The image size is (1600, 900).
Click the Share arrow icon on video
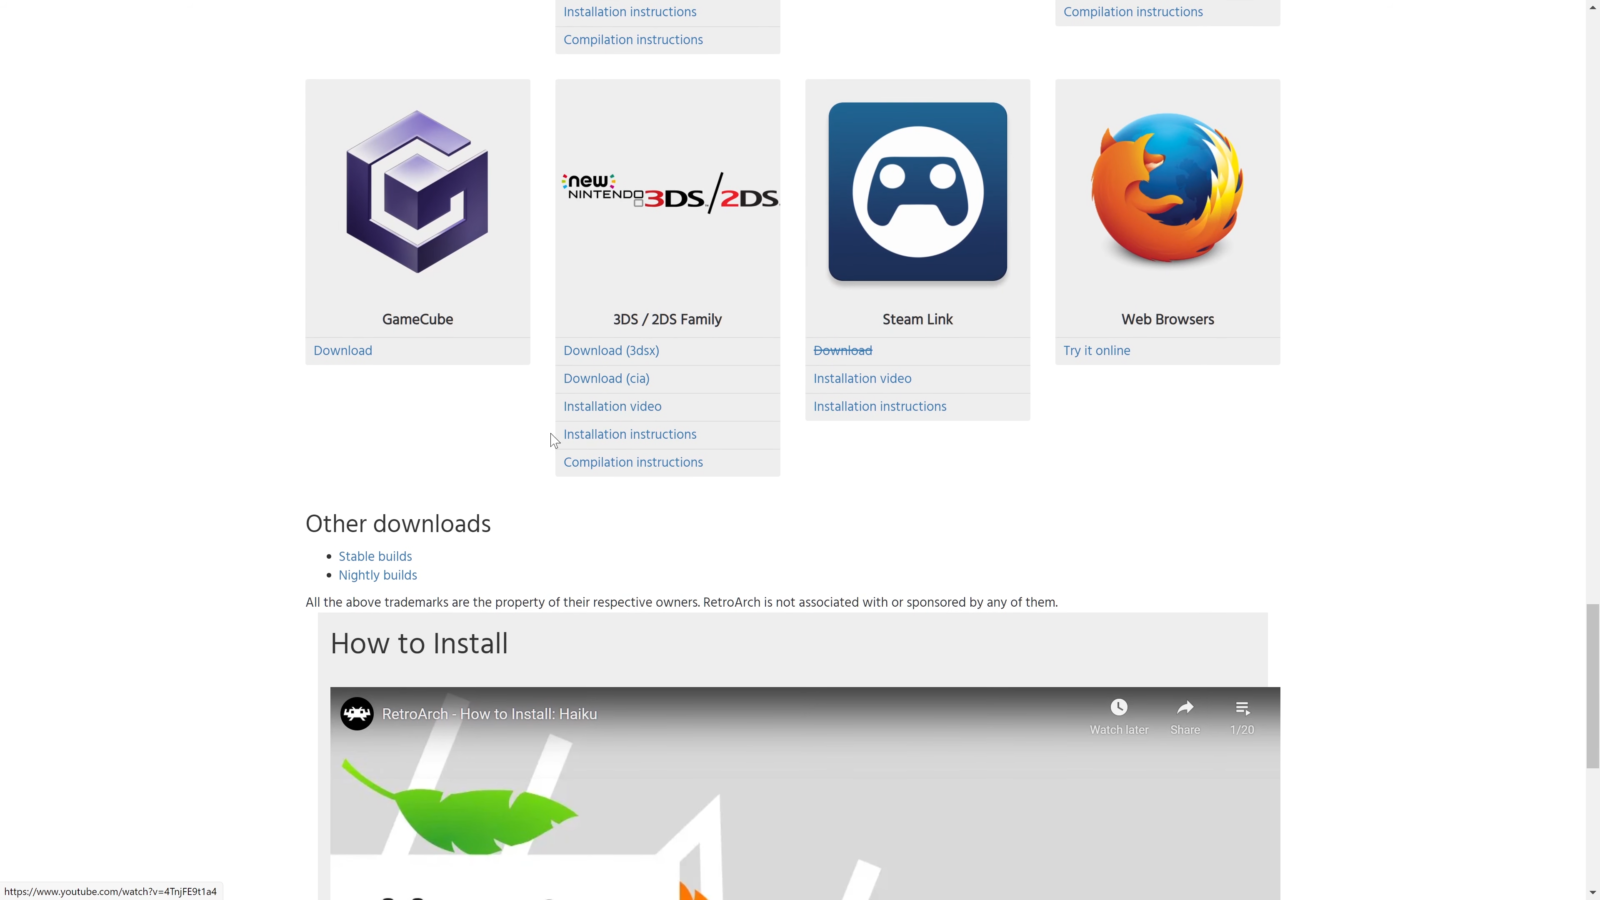tap(1185, 708)
